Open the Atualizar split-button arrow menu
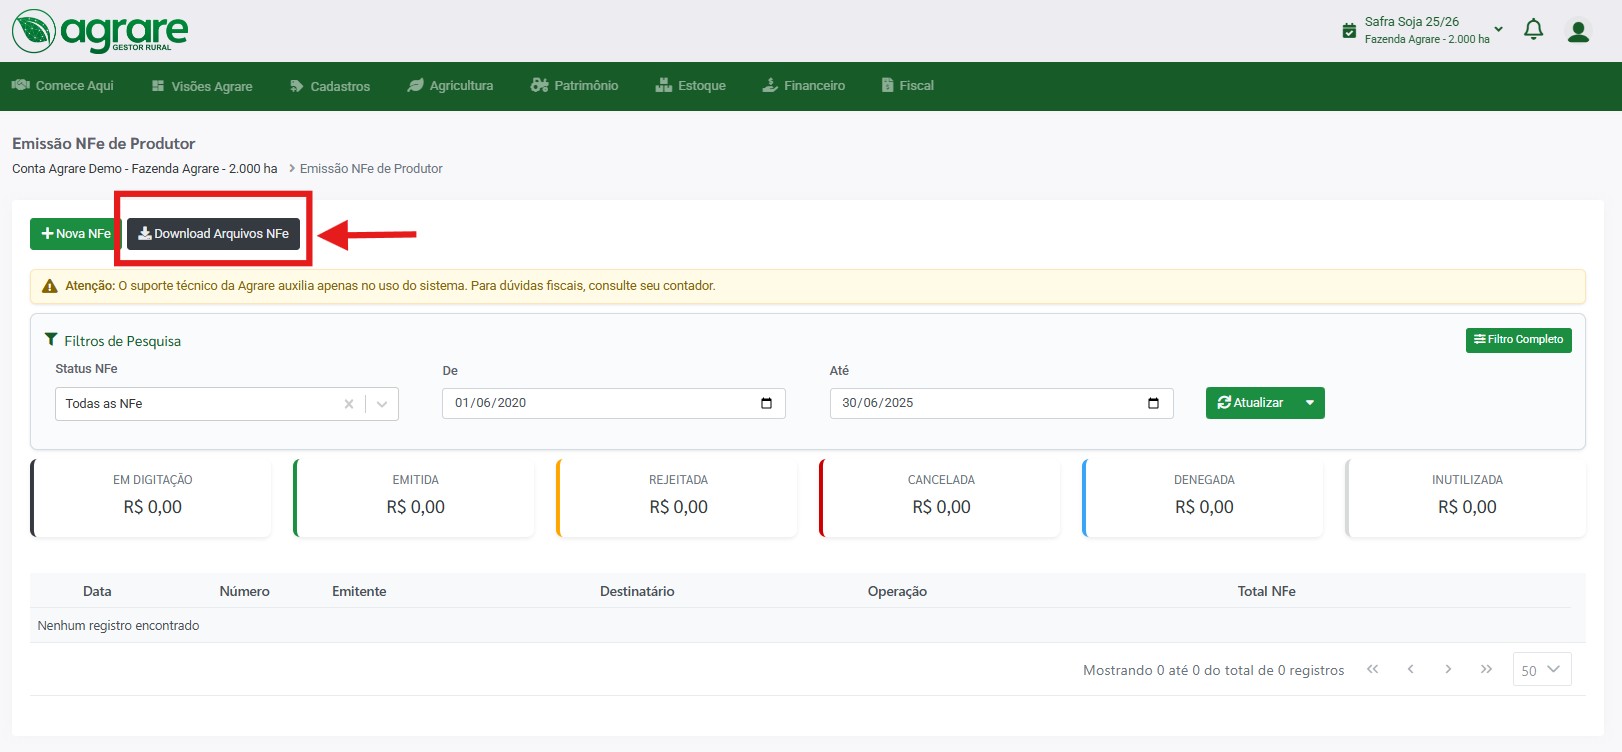 pos(1309,403)
